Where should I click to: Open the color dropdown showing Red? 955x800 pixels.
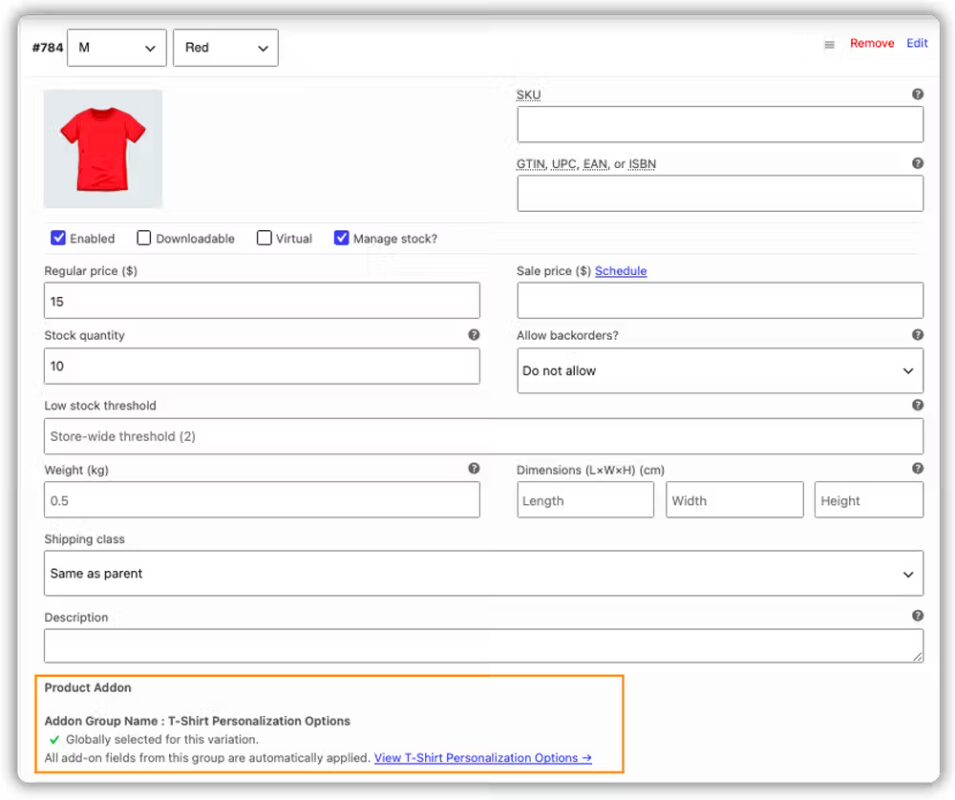click(x=225, y=47)
